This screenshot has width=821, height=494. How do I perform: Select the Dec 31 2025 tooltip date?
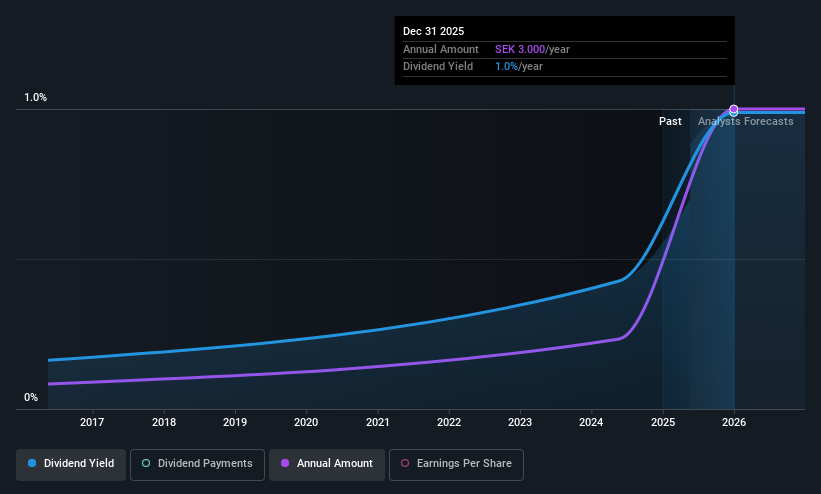coord(434,31)
